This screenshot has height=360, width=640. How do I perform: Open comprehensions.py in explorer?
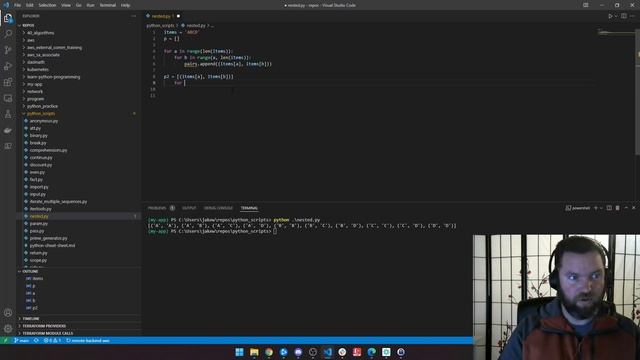pyautogui.click(x=48, y=150)
